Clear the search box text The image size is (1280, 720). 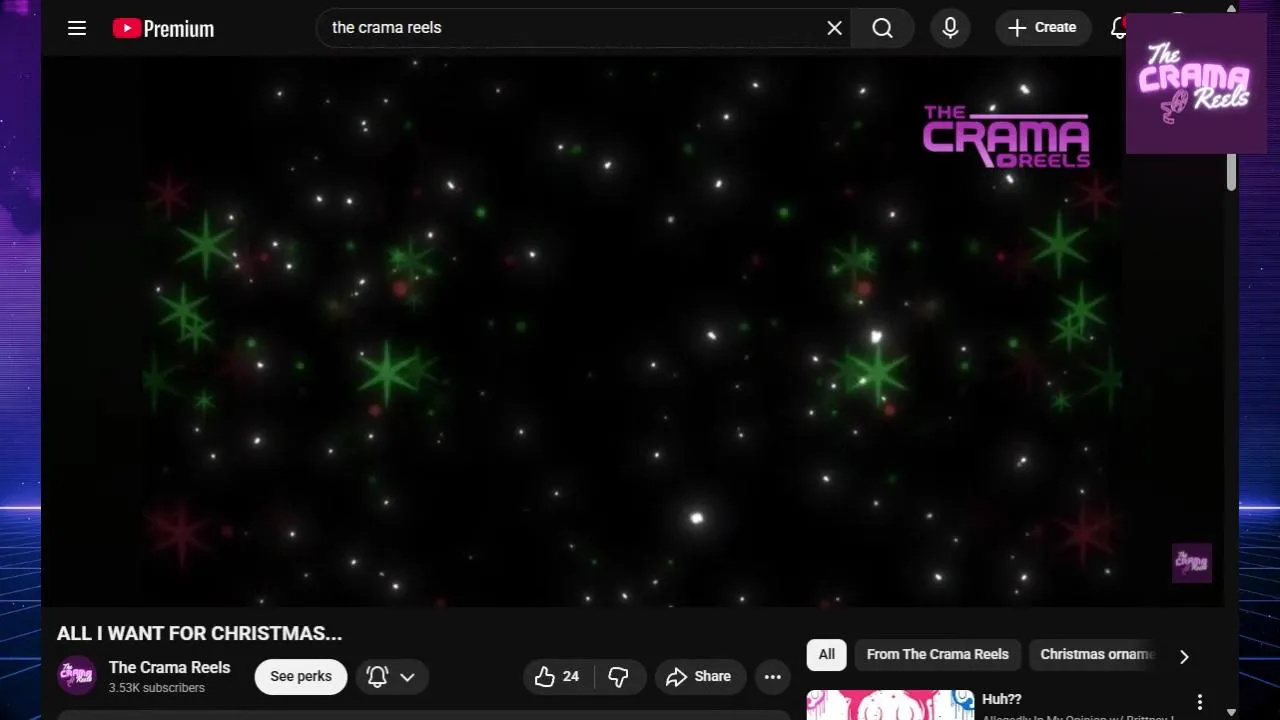point(835,28)
